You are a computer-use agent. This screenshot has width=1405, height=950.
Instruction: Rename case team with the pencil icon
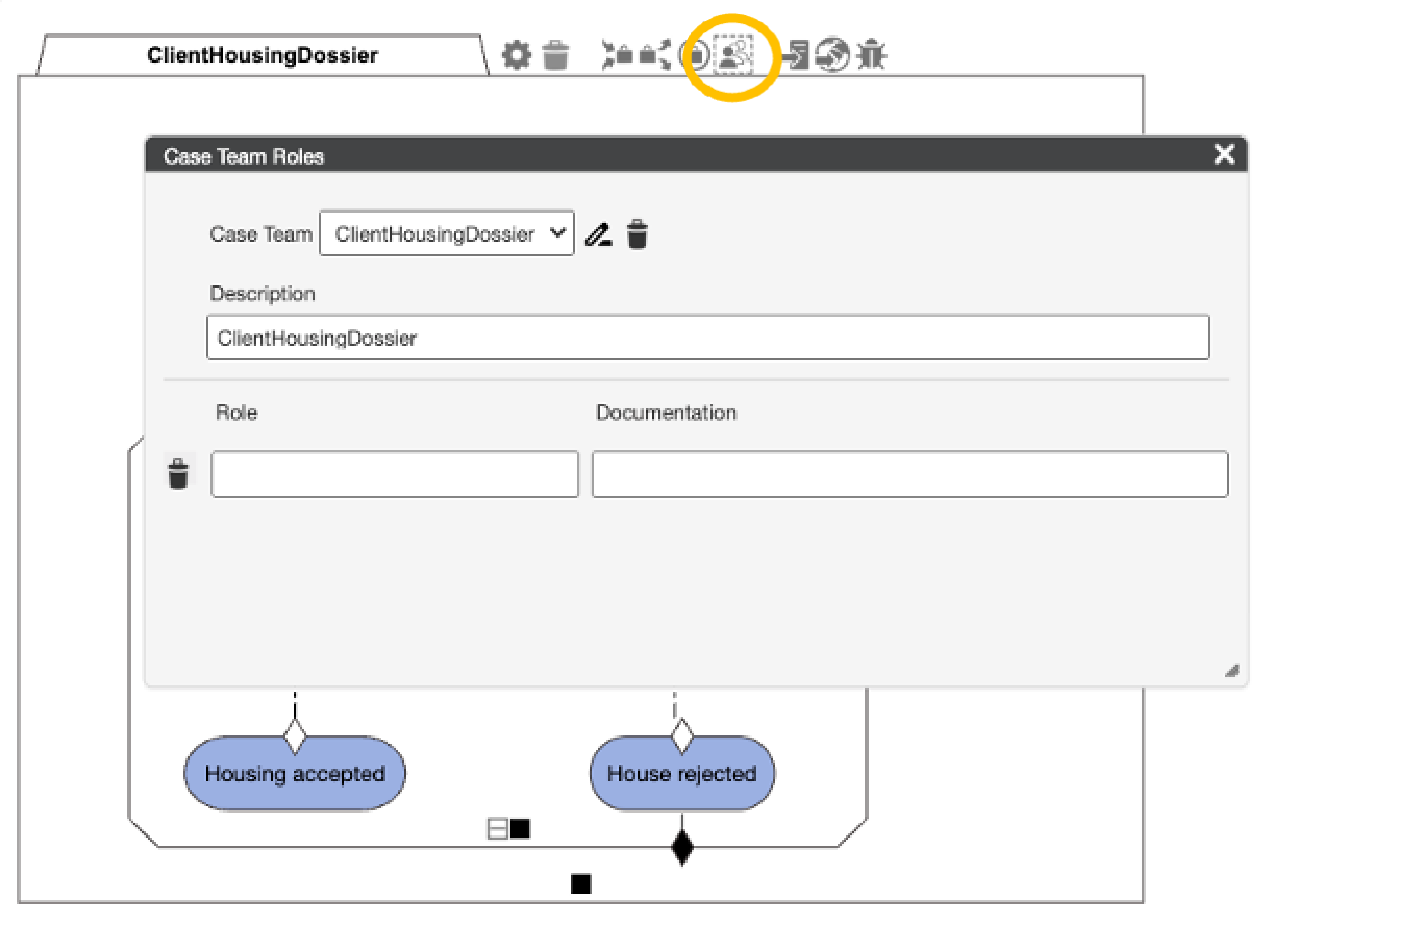(x=598, y=235)
